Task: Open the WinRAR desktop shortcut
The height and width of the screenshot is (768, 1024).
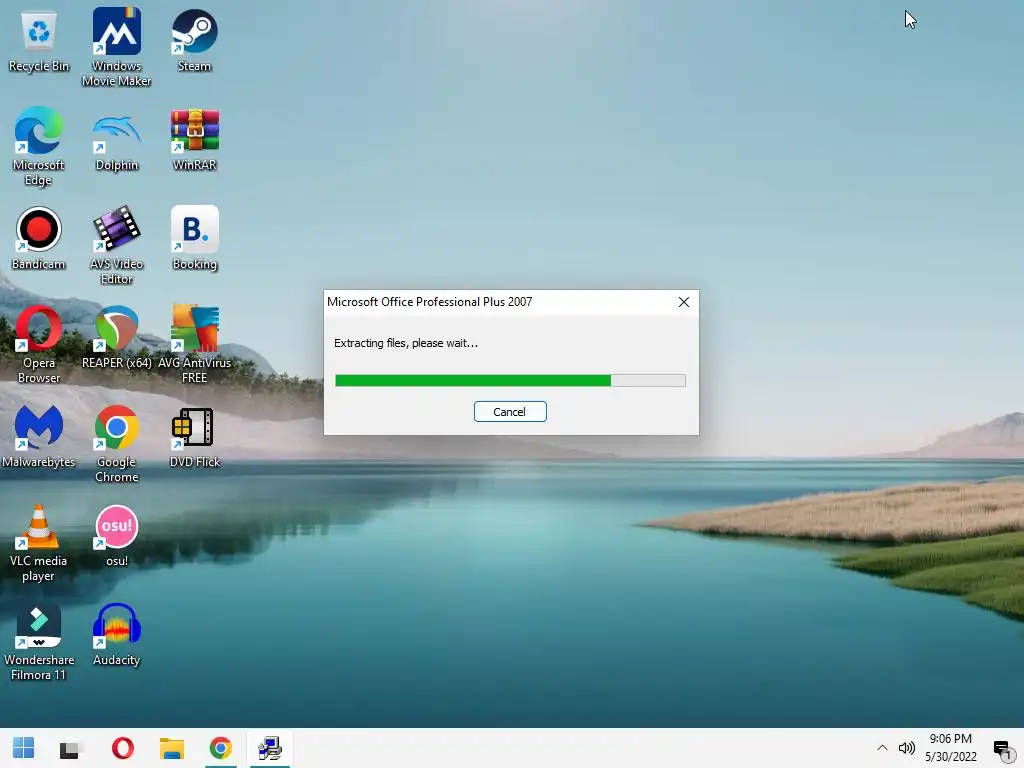Action: (195, 140)
